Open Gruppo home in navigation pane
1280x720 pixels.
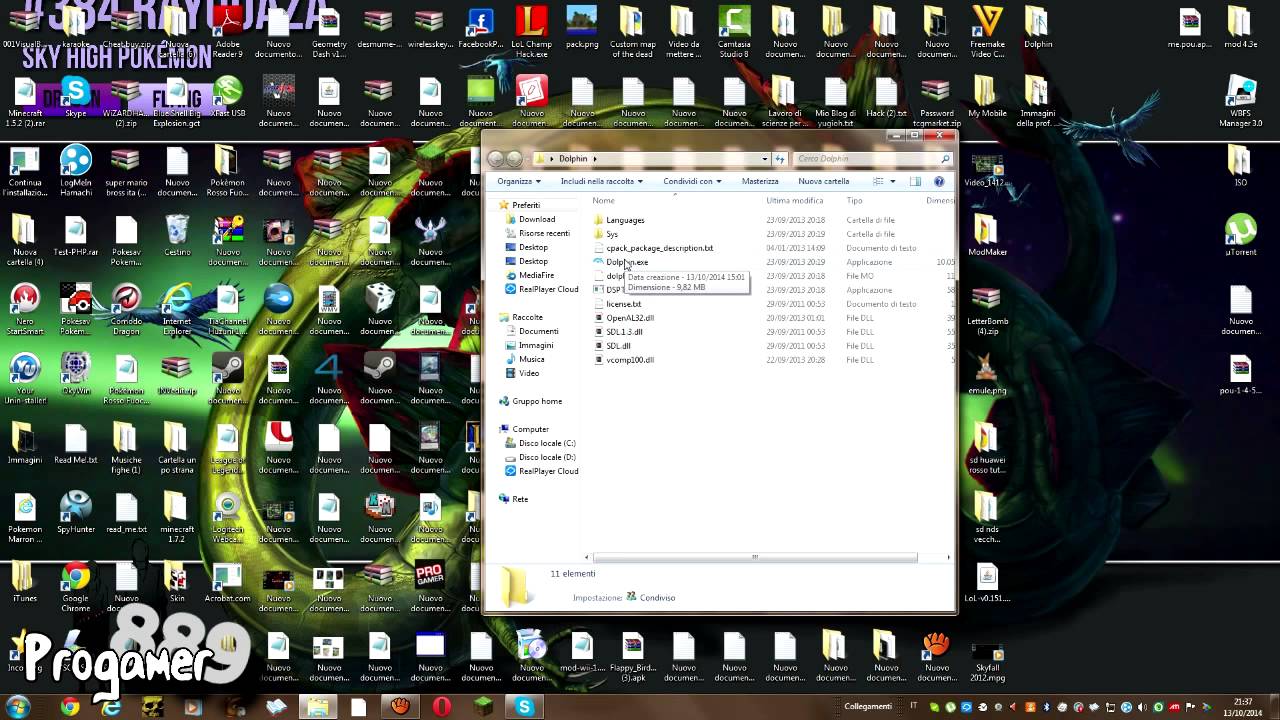point(537,401)
